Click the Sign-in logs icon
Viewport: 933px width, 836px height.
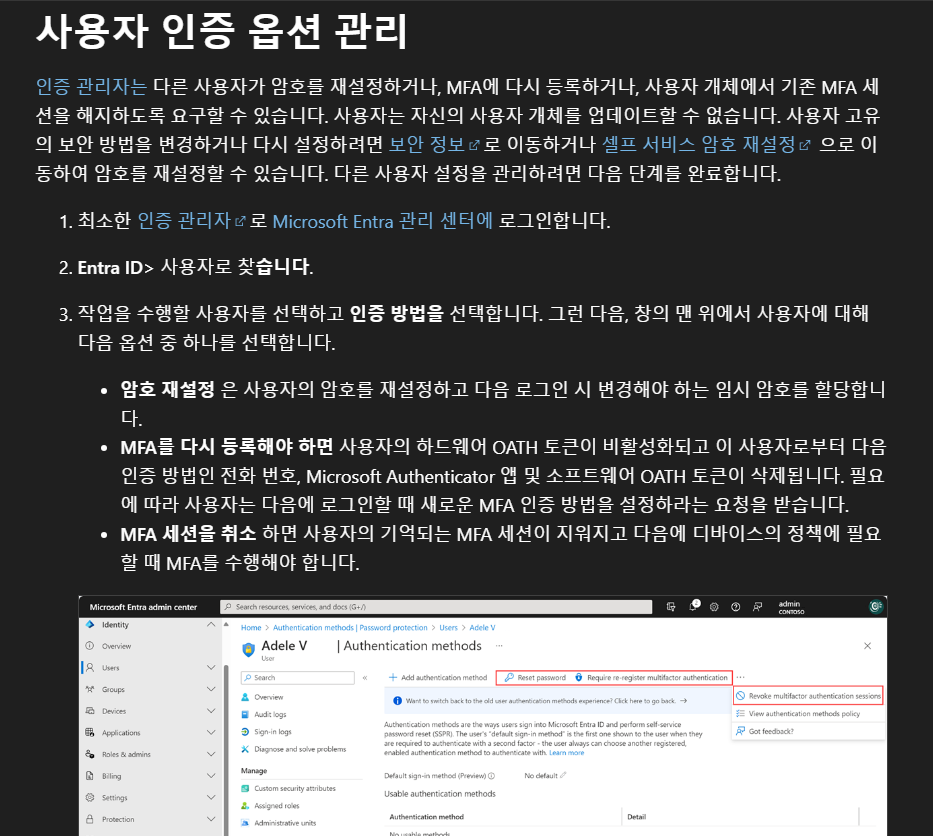point(245,731)
